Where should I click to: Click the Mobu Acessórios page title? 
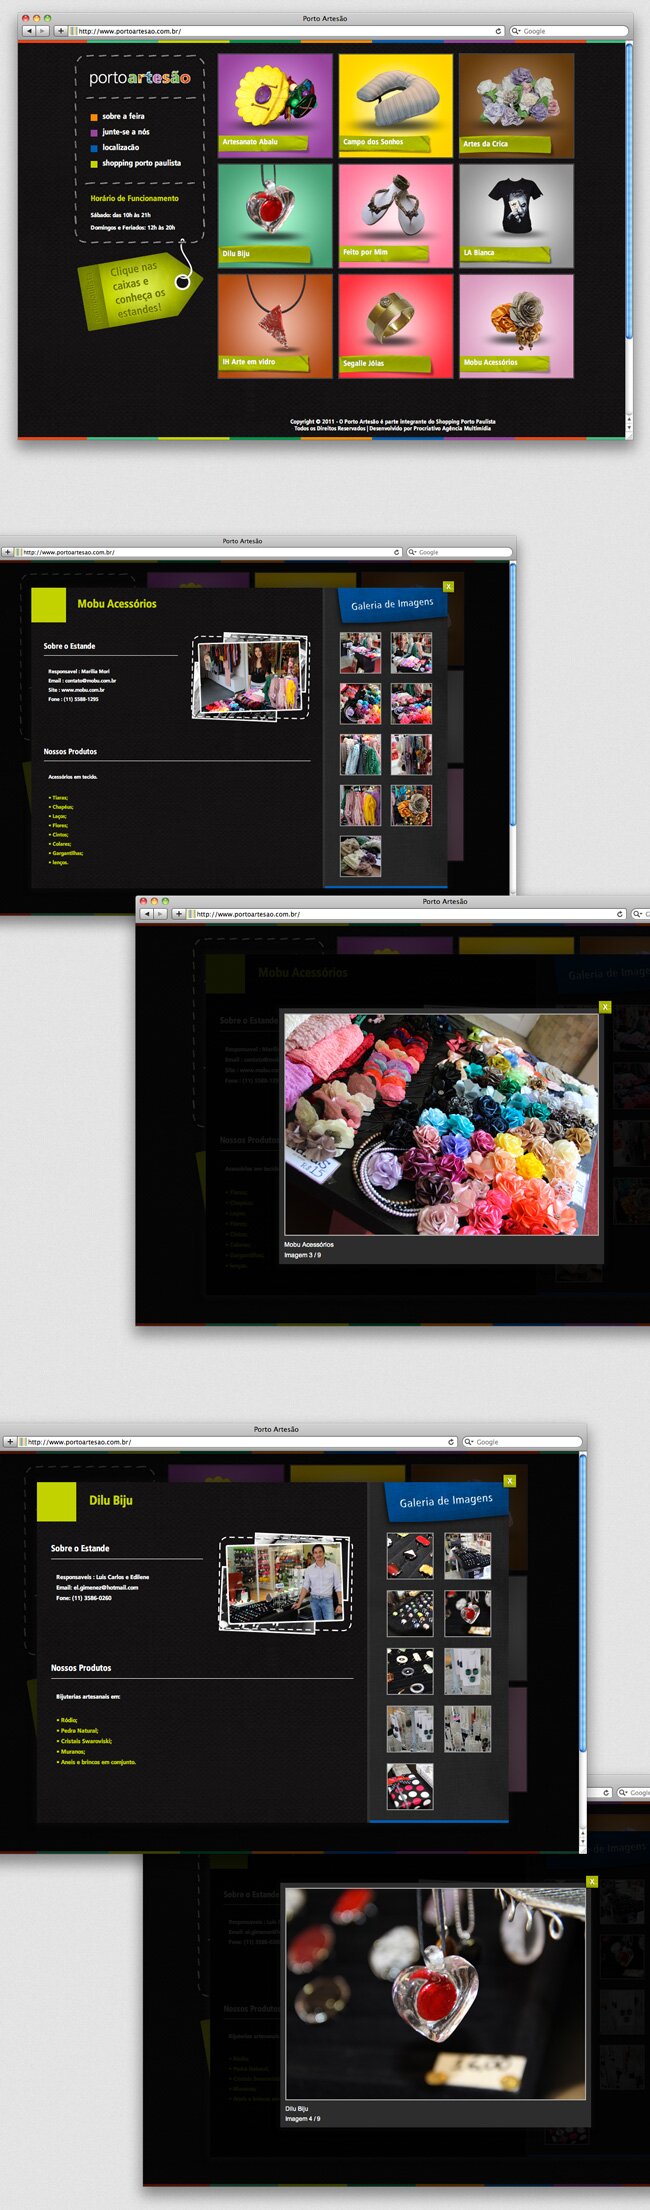[117, 604]
